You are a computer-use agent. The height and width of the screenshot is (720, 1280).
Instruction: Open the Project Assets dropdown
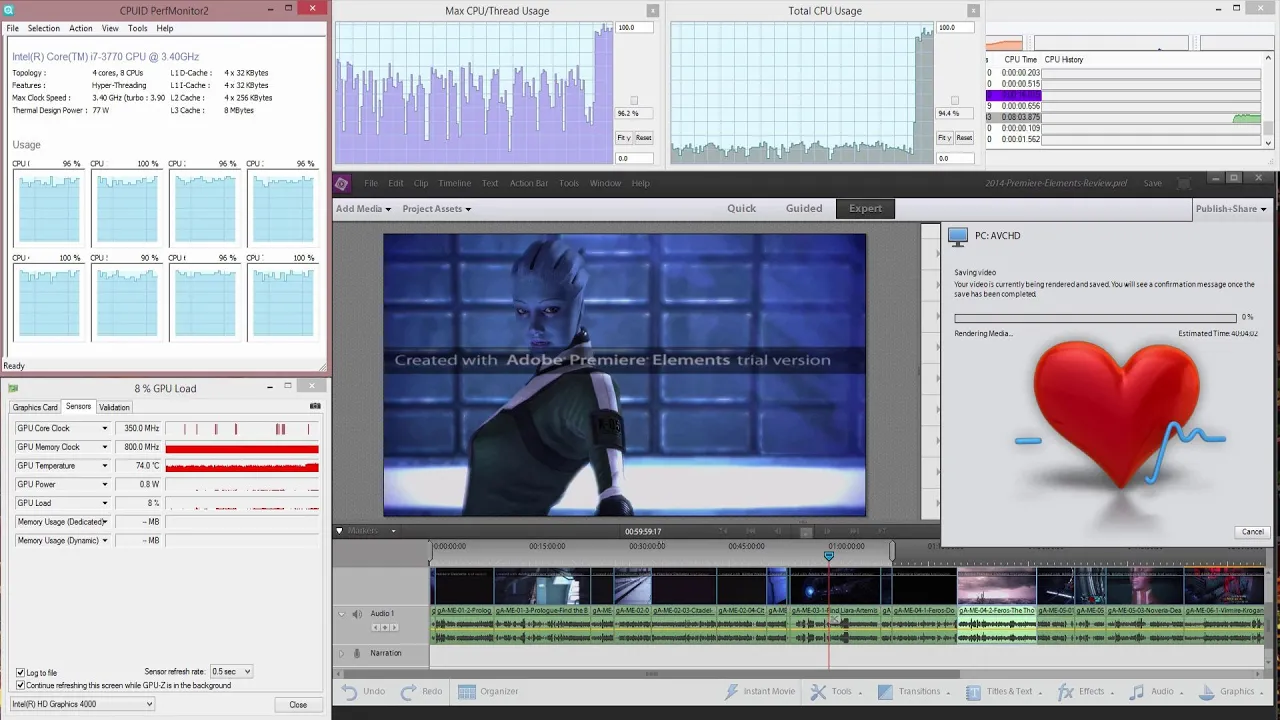(436, 209)
